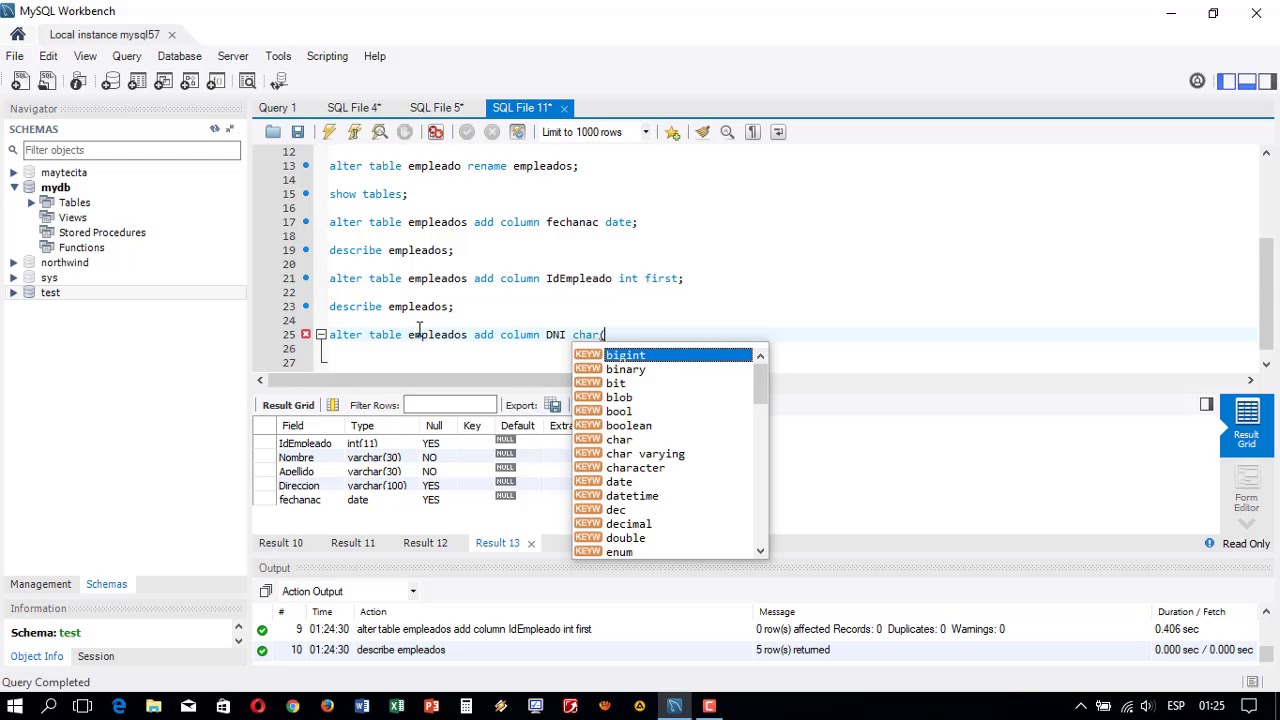Image resolution: width=1280 pixels, height=720 pixels.
Task: Commit the transaction icon
Action: tap(467, 132)
